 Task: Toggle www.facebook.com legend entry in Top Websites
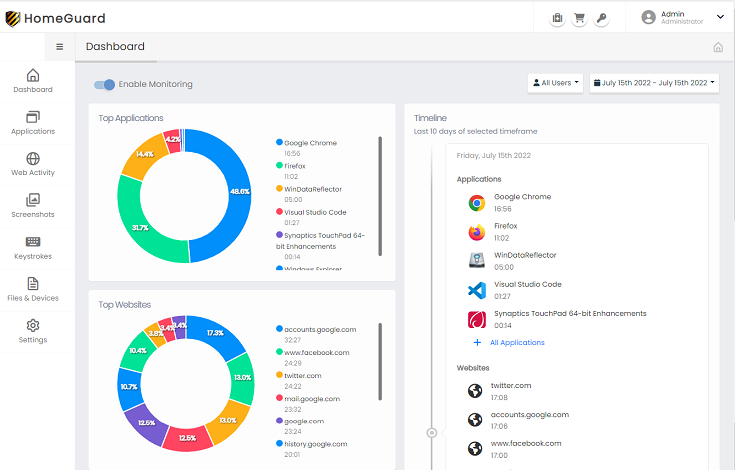click(313, 352)
